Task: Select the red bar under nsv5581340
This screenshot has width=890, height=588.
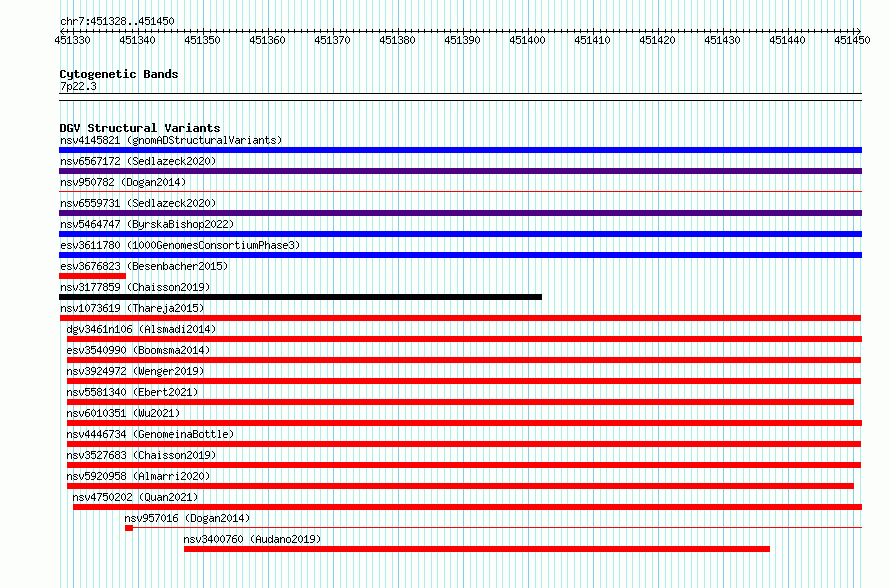Action: (460, 402)
